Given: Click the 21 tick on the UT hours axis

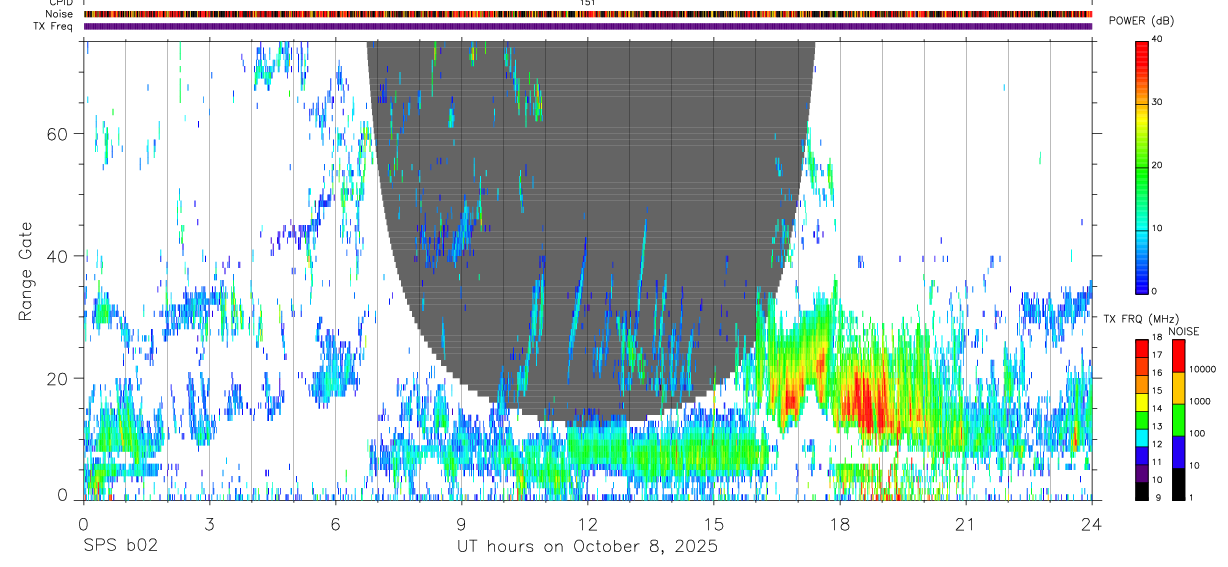Looking at the screenshot, I should click(x=966, y=524).
